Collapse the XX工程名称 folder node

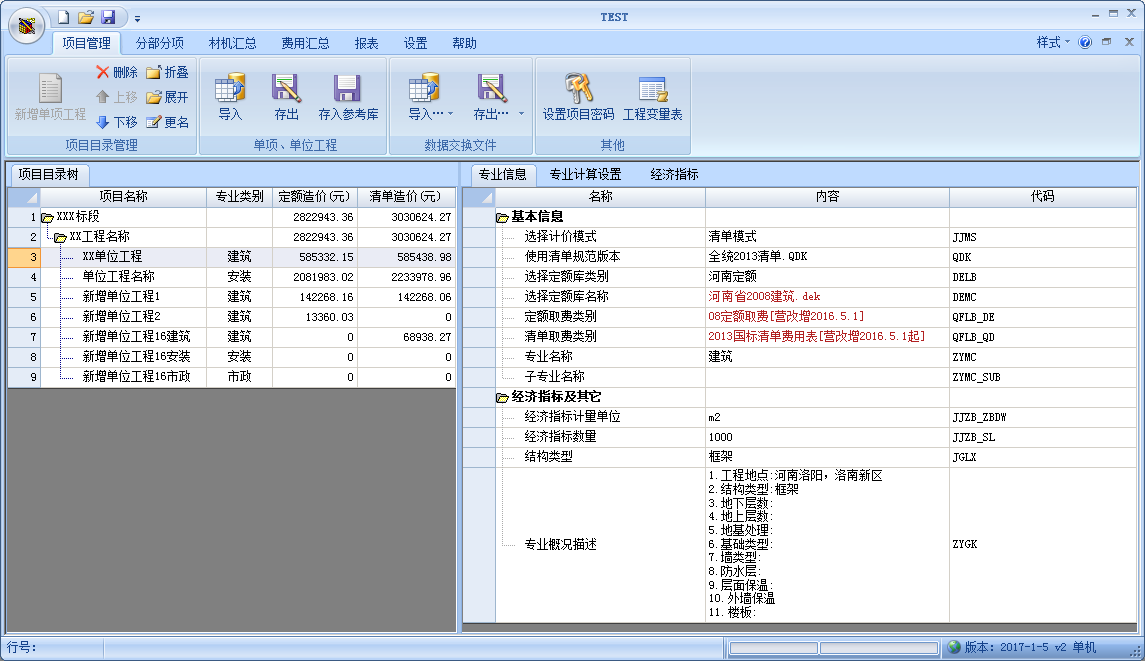pyautogui.click(x=61, y=237)
